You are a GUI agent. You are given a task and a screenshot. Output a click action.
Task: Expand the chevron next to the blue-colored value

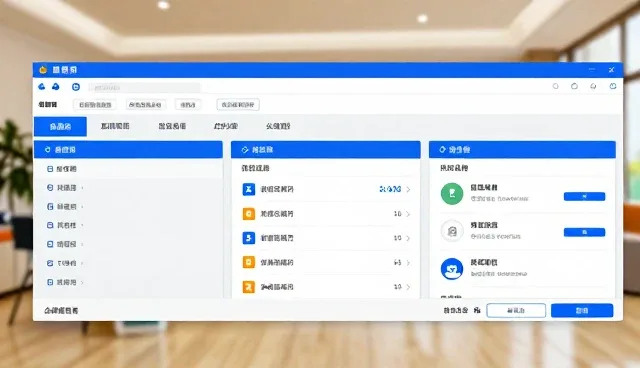[x=408, y=189]
